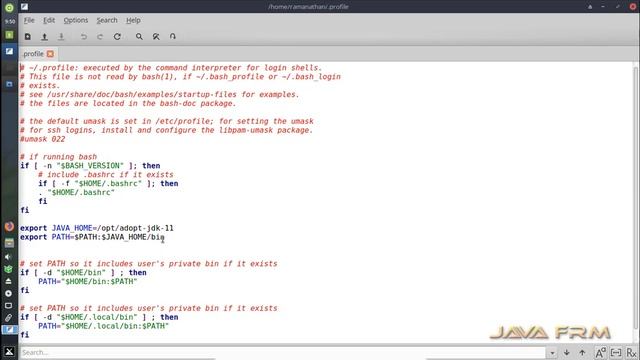Image resolution: width=640 pixels, height=360 pixels.
Task: Click the green workspace icon under the clock
Action: (x=9, y=35)
